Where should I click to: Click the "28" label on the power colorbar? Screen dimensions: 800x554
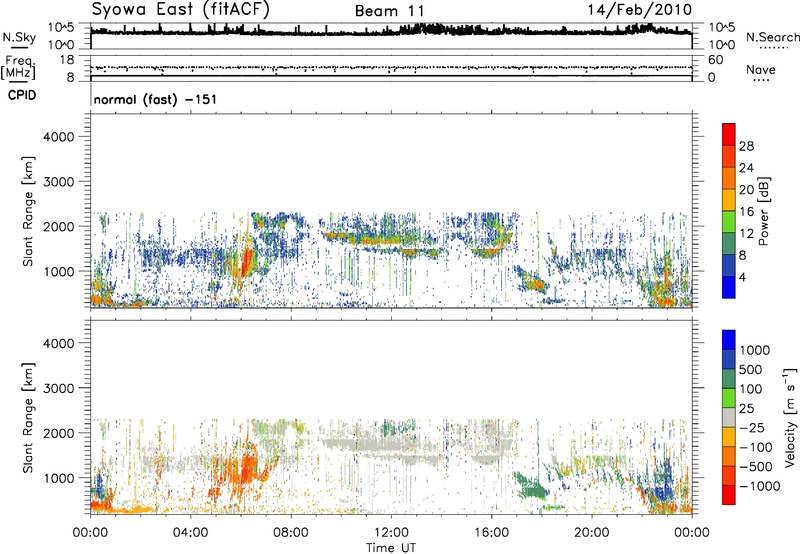746,146
